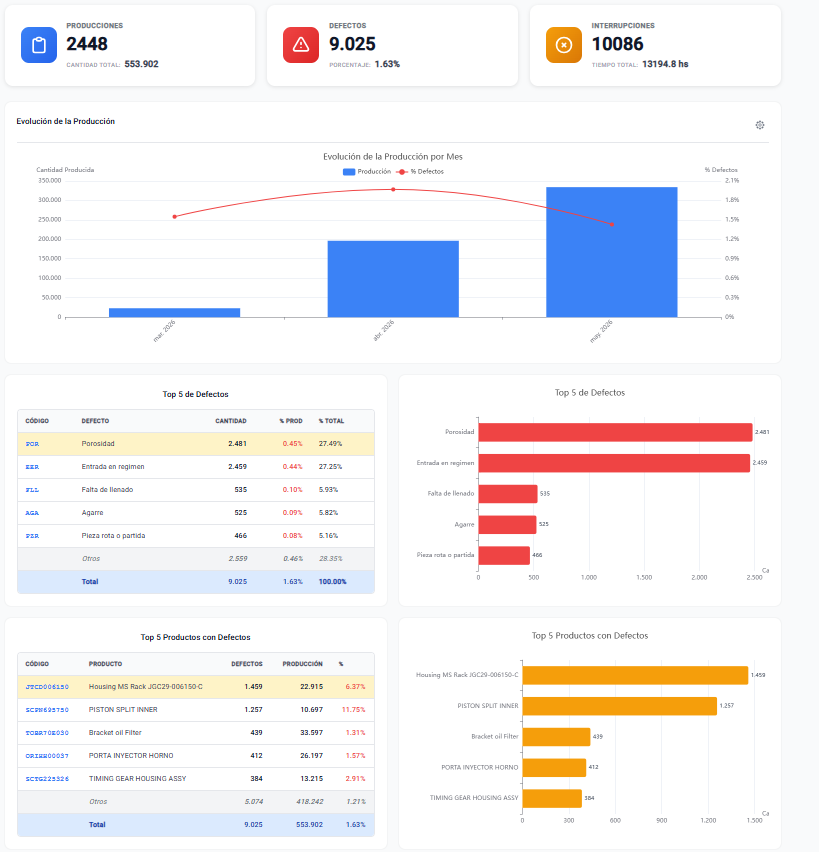Click the DEFECTOS column header in products table
819x852 pixels.
(247, 664)
